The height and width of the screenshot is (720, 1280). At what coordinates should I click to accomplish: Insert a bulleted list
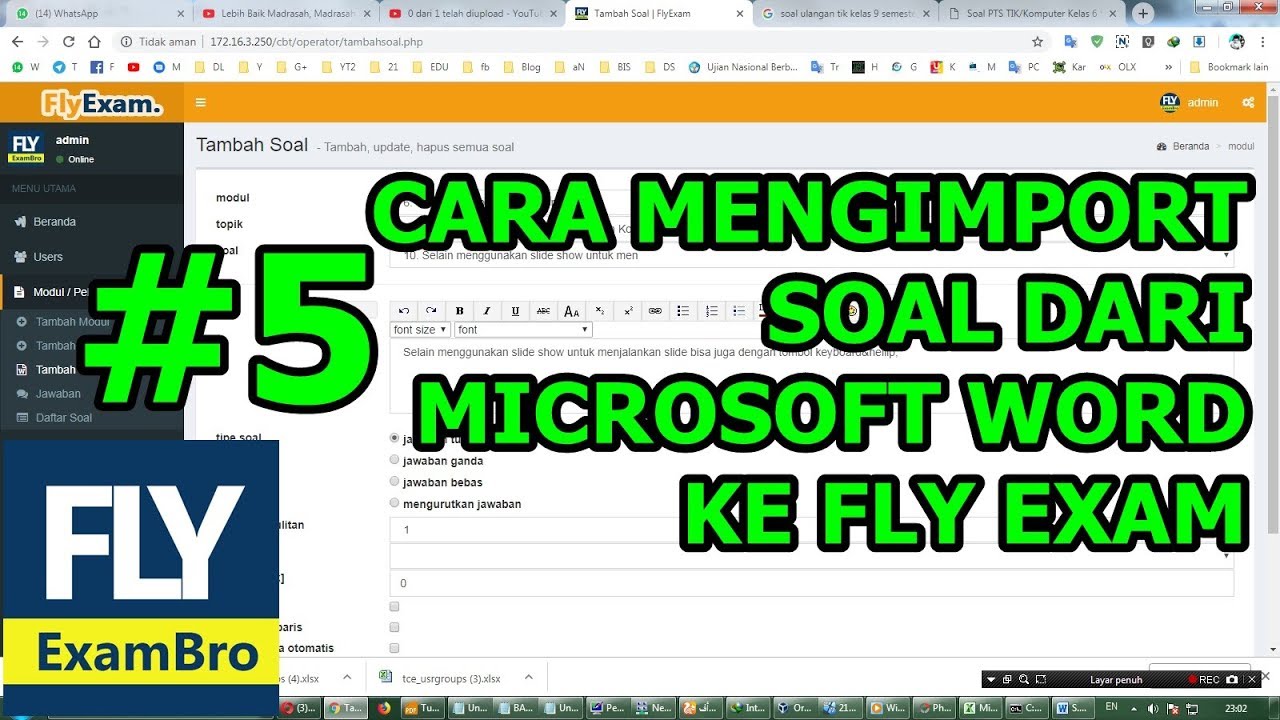click(x=683, y=311)
